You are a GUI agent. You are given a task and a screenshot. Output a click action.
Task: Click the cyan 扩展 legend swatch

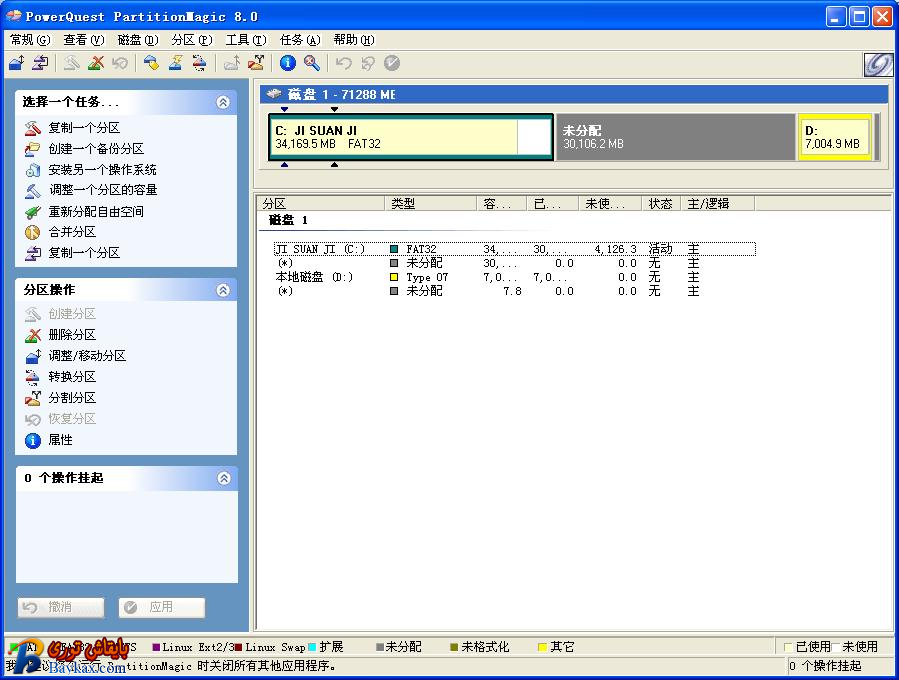(312, 647)
